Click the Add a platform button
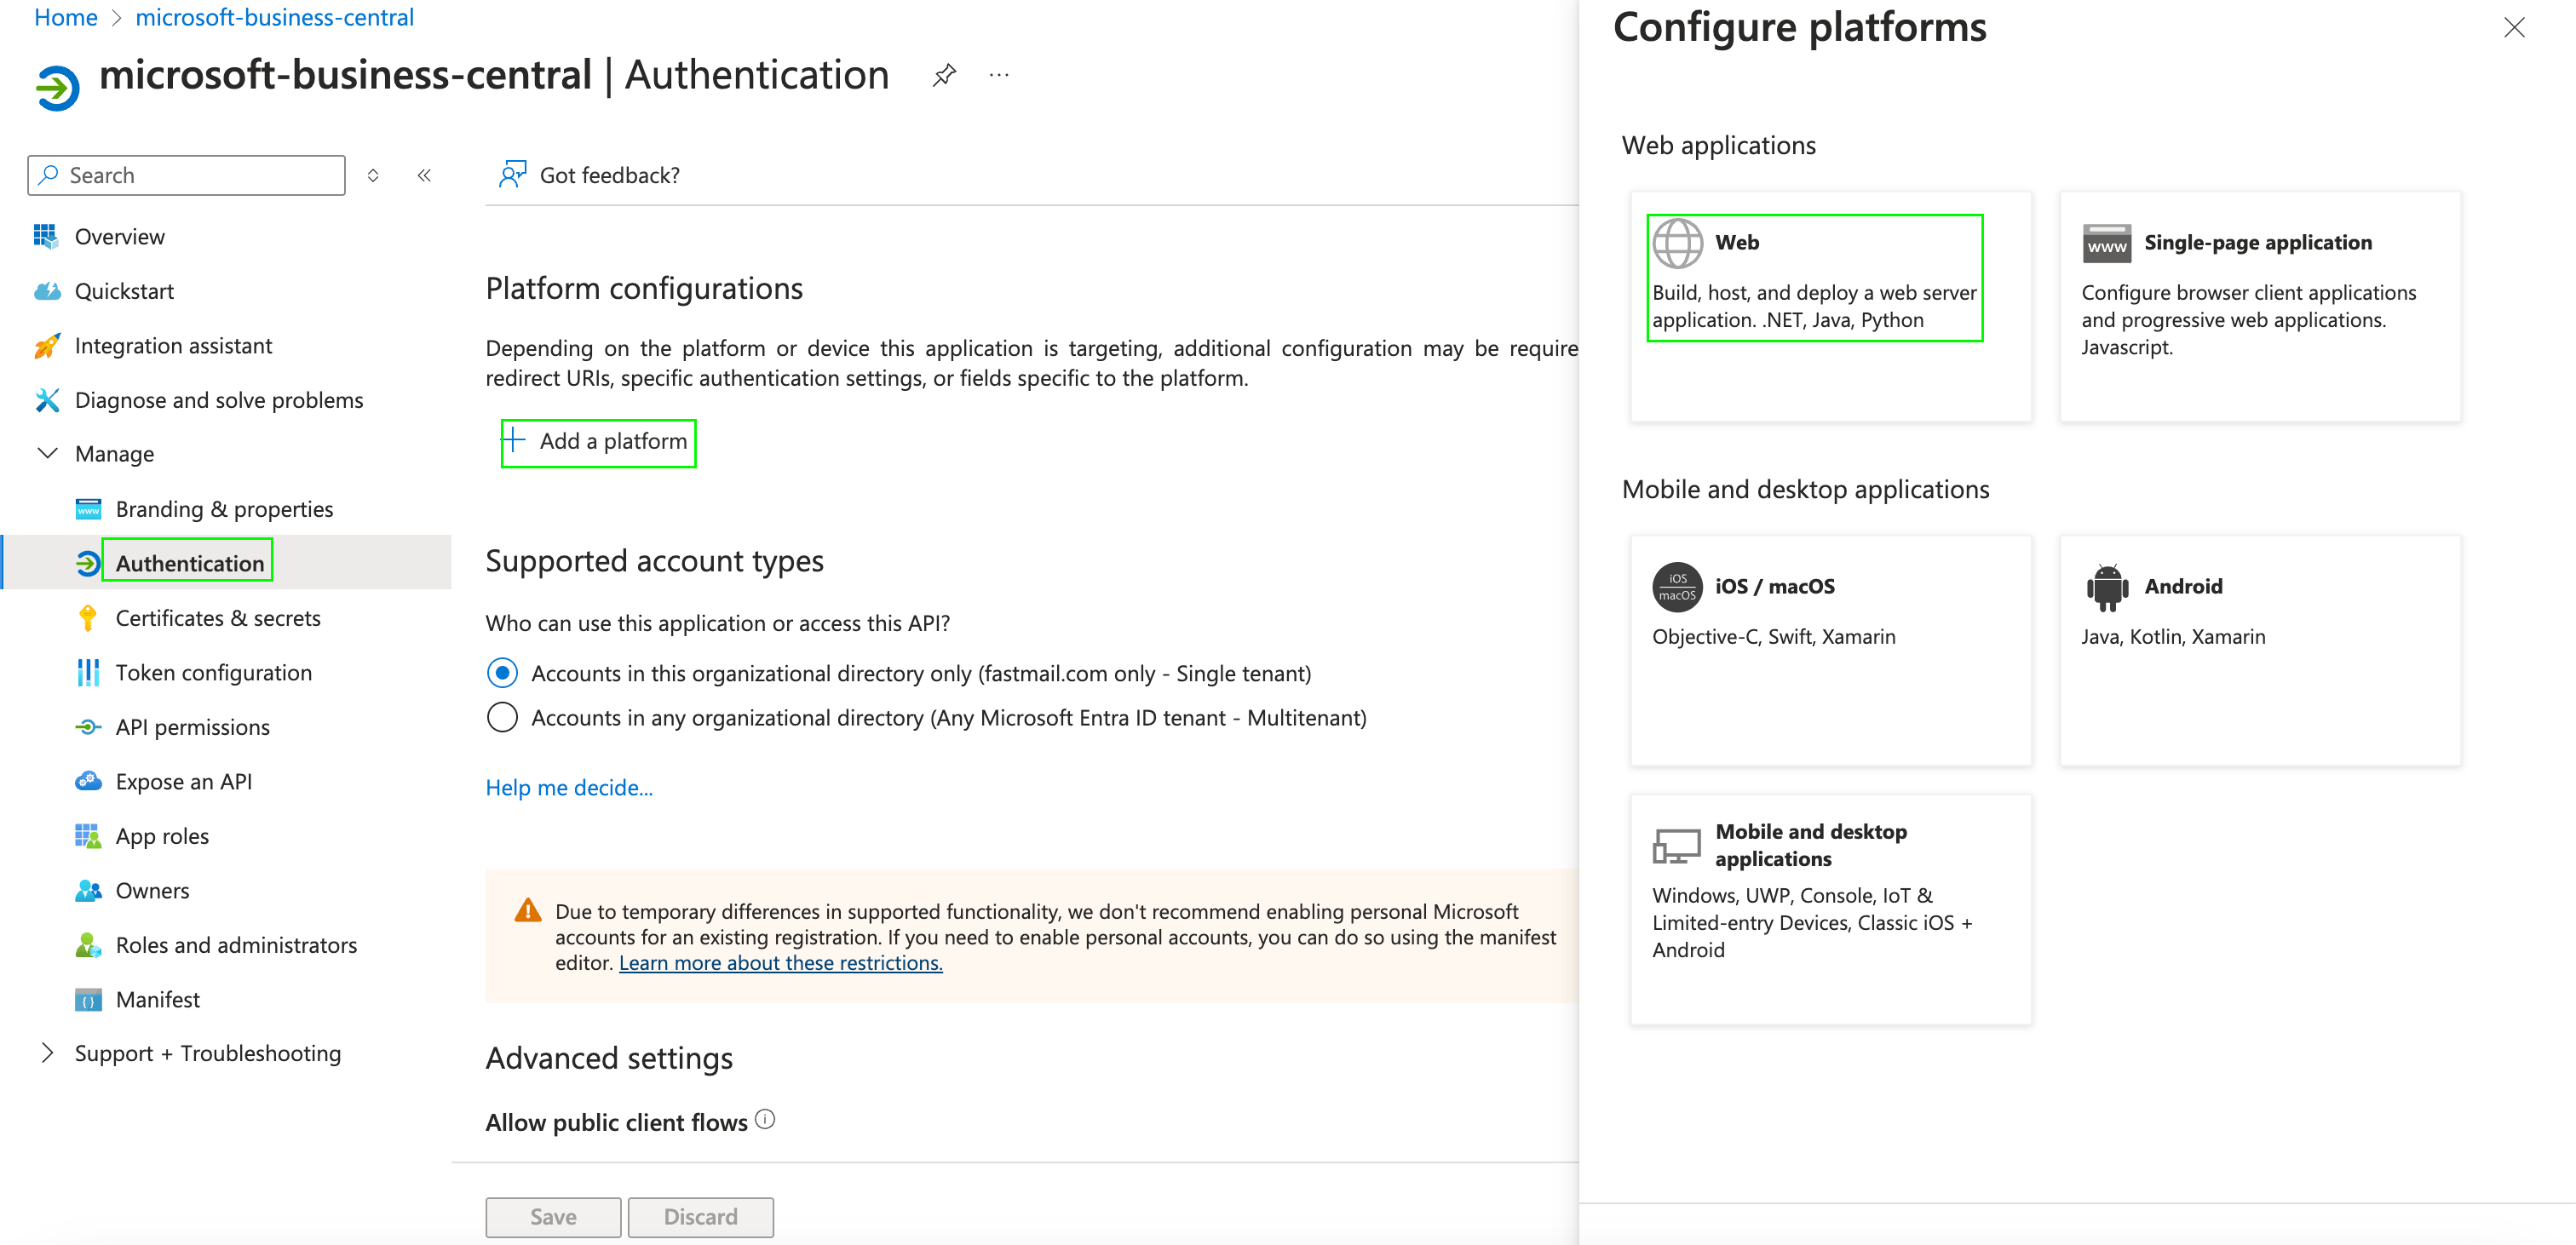 (x=598, y=442)
